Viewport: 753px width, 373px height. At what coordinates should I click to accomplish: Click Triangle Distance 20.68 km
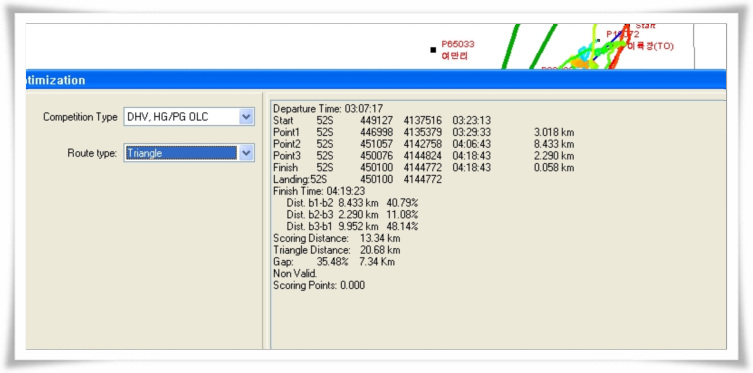point(337,250)
